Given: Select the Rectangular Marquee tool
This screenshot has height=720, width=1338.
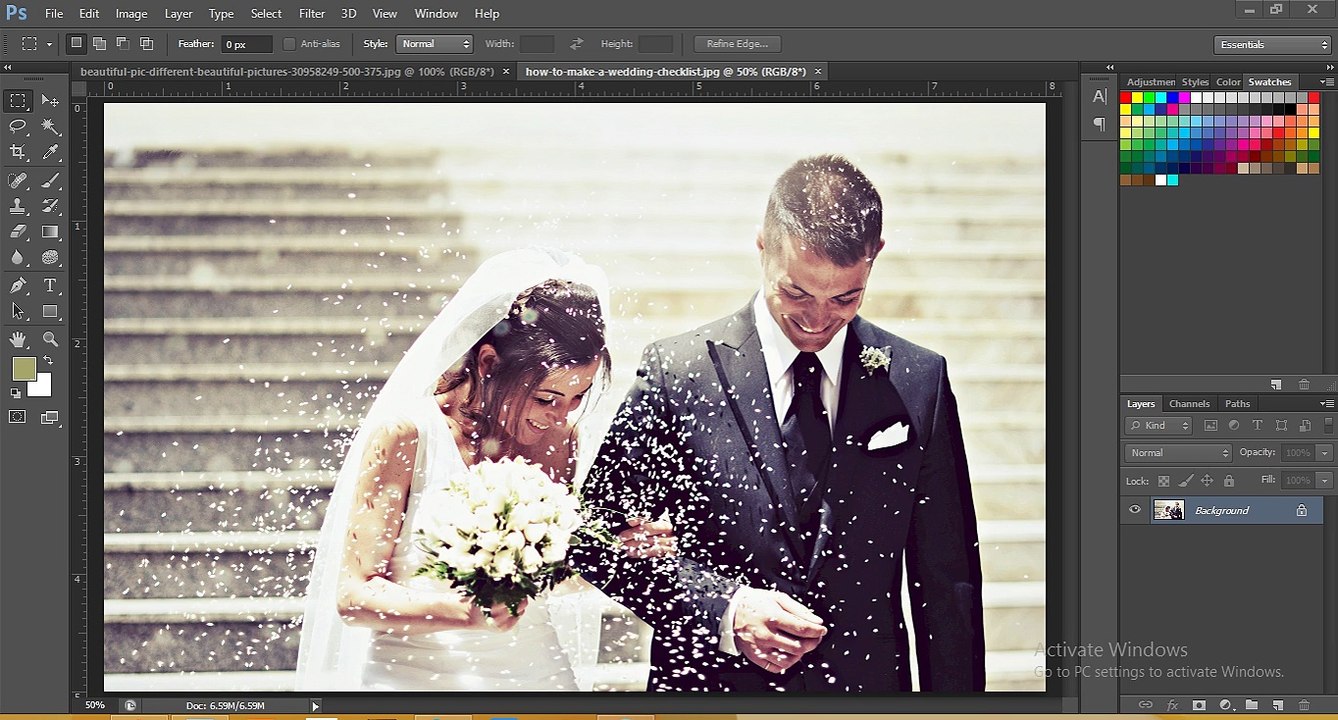Looking at the screenshot, I should tap(18, 100).
